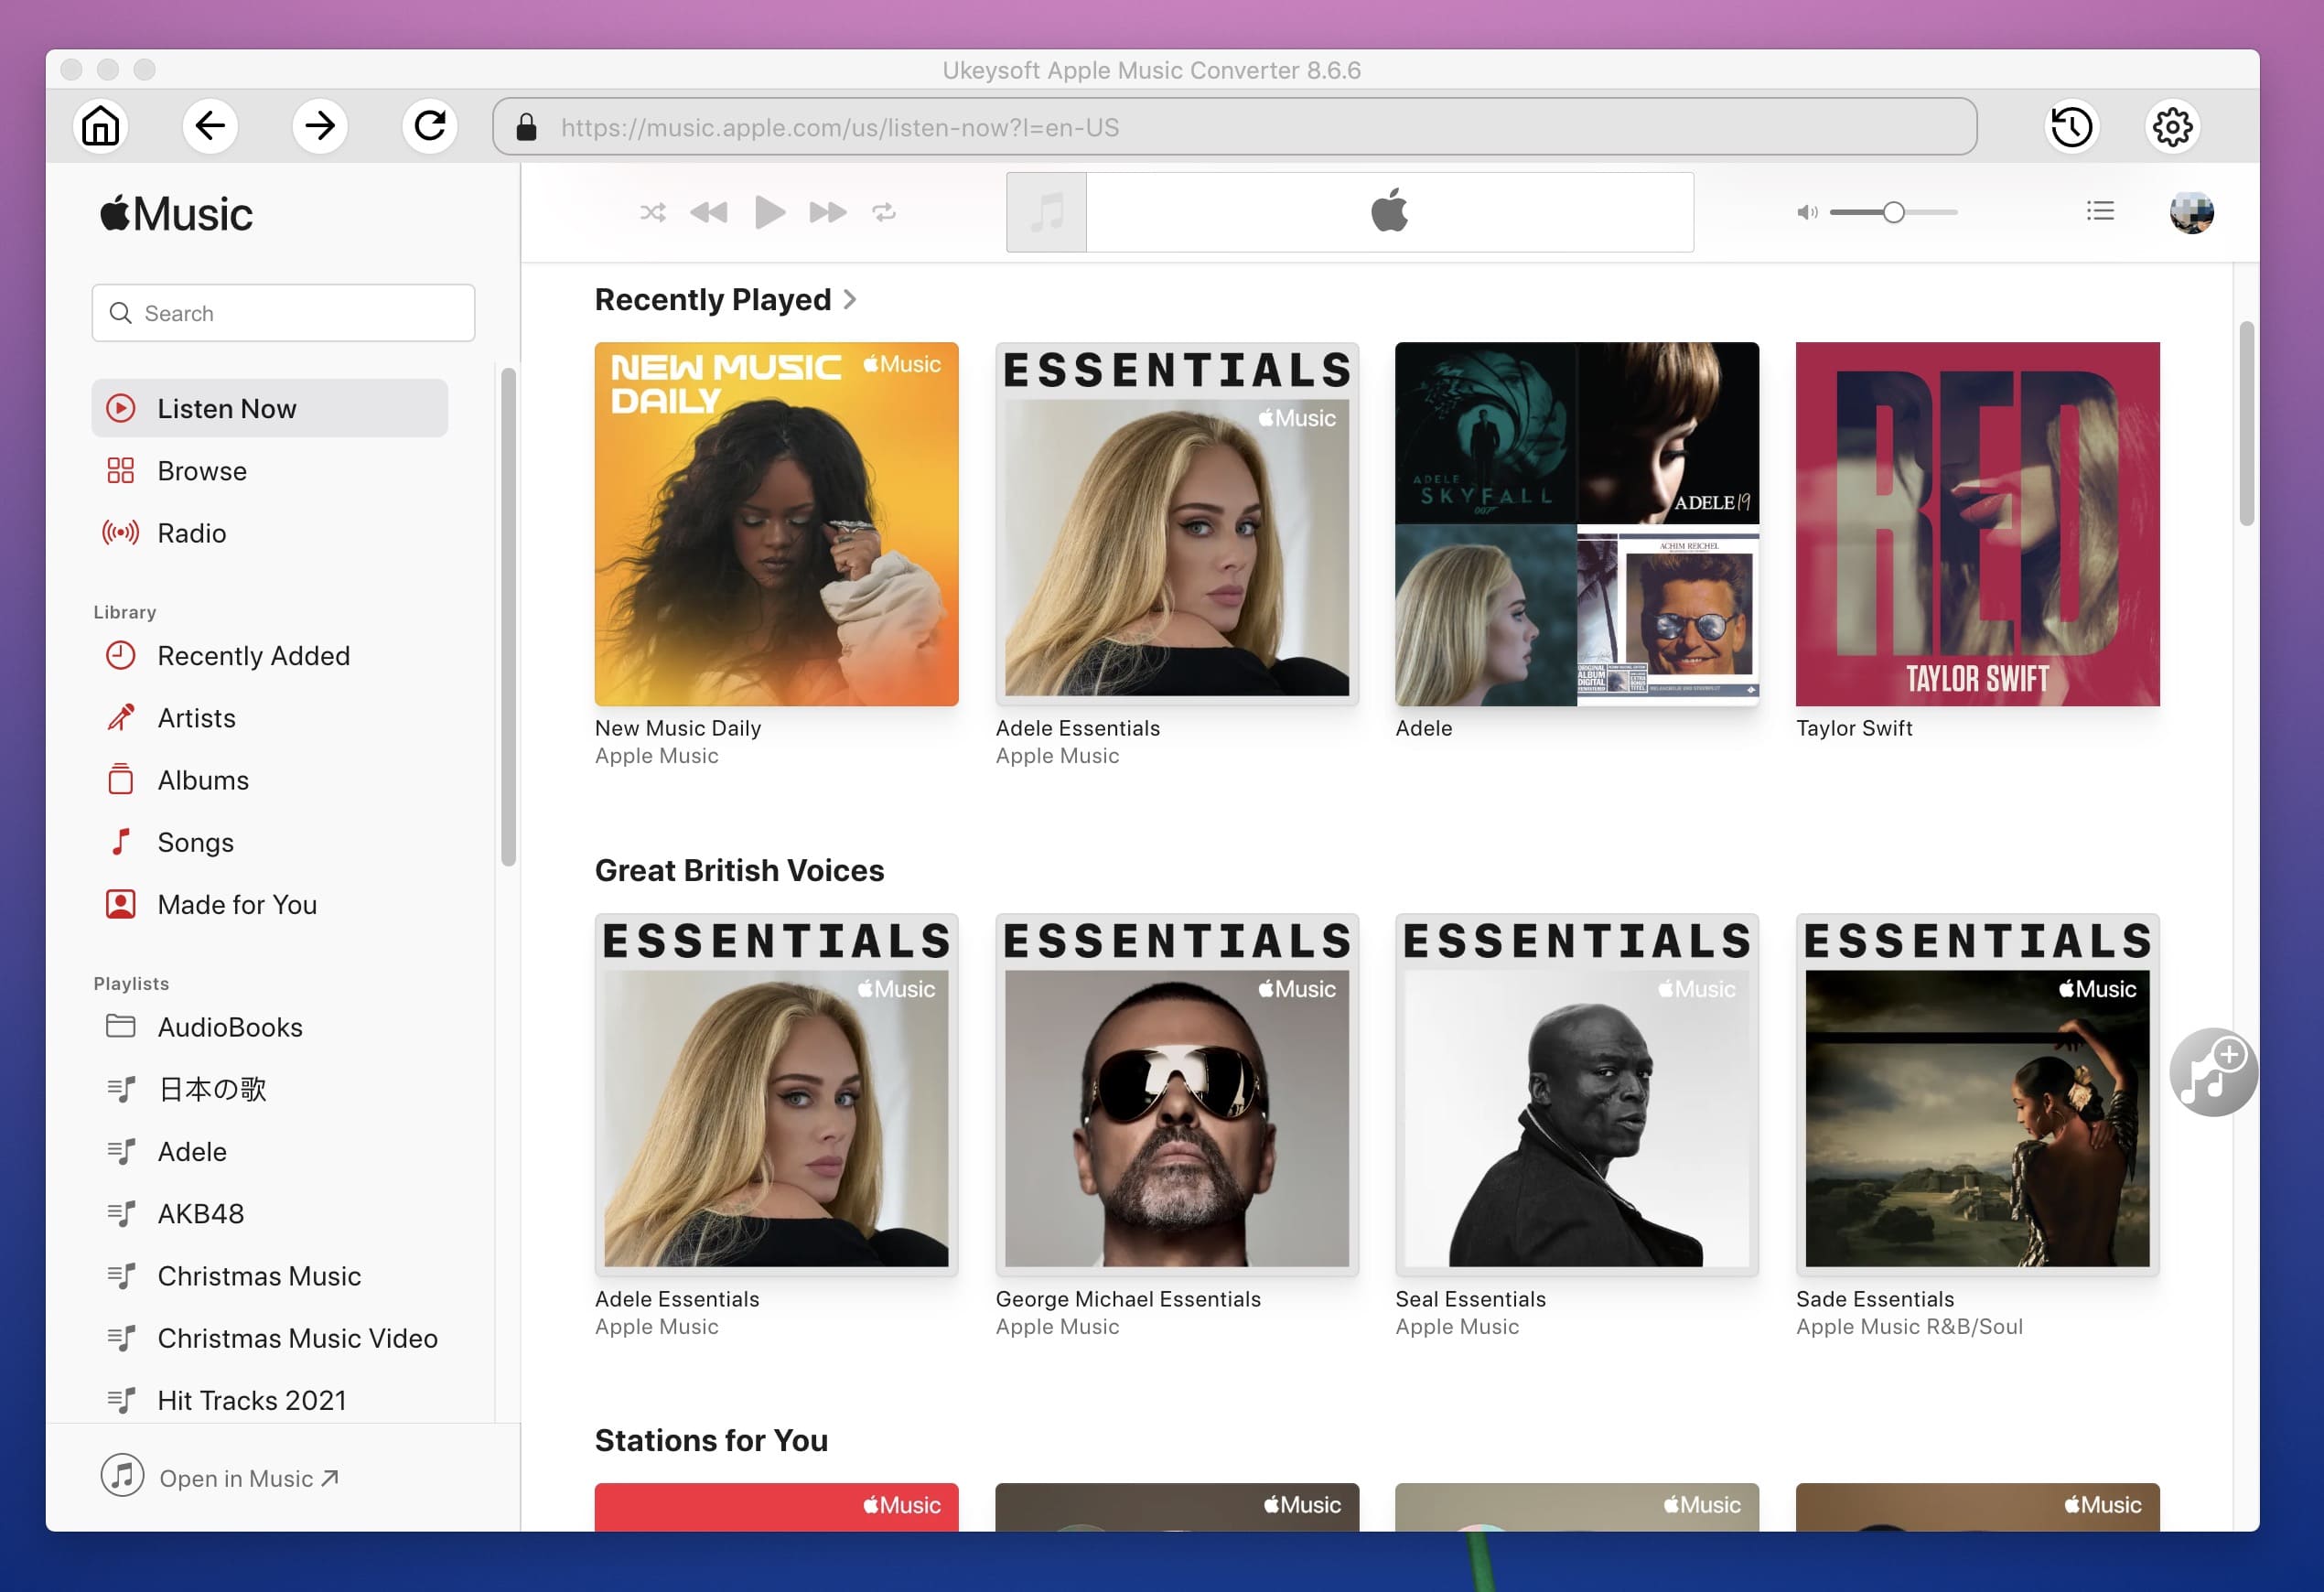Click the fast-forward/skip track icon
The width and height of the screenshot is (2324, 1592).
(824, 211)
